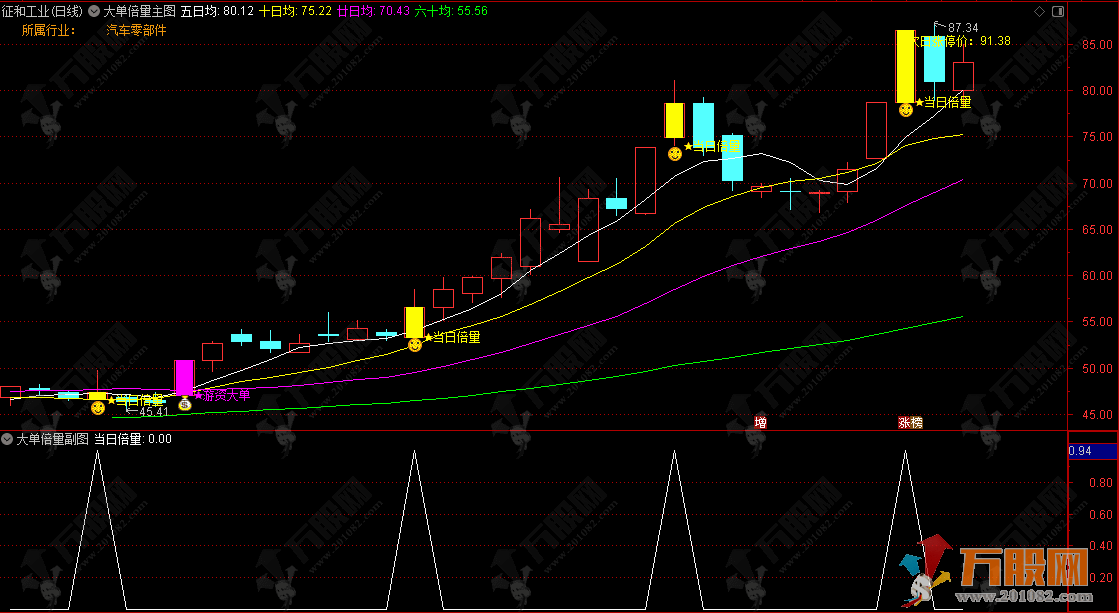Click the 增 event marker on the timeline
Screen dimensions: 1119x613
coord(760,423)
